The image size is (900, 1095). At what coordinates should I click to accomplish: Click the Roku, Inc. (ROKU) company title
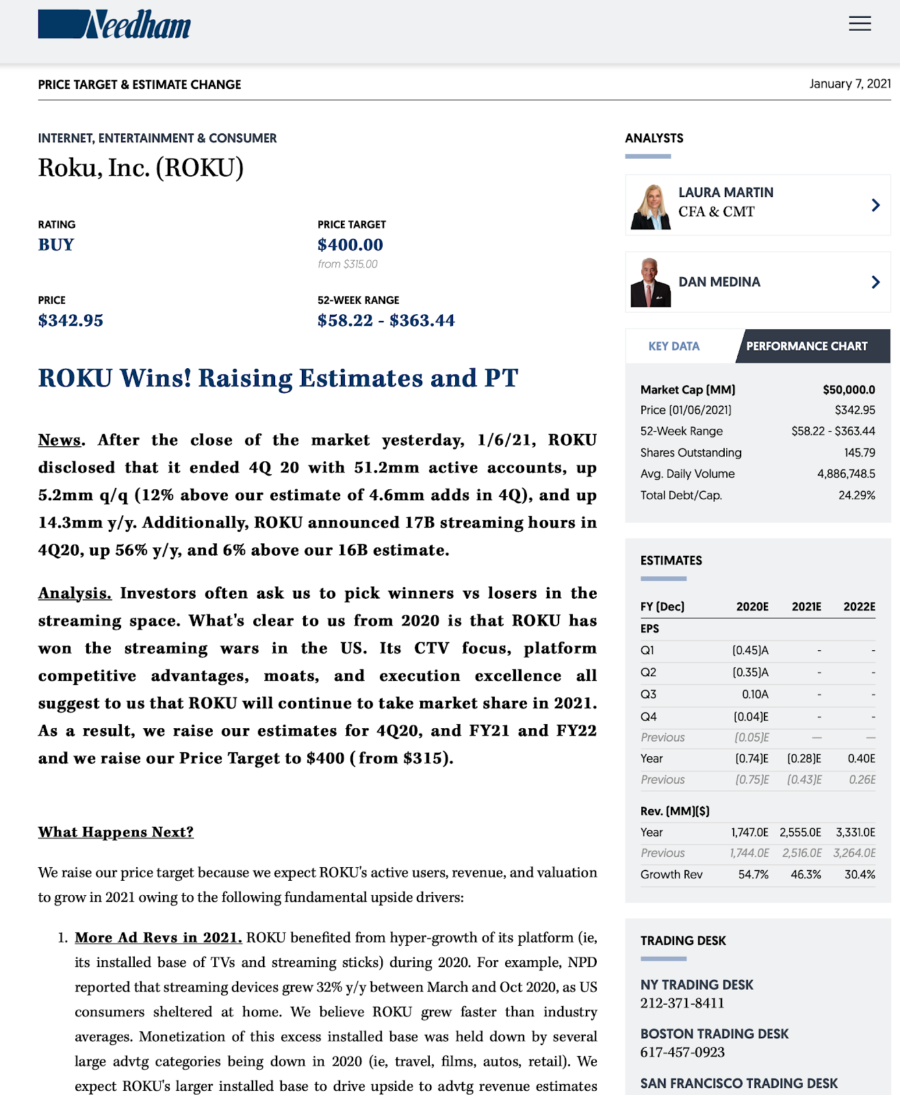coord(141,168)
